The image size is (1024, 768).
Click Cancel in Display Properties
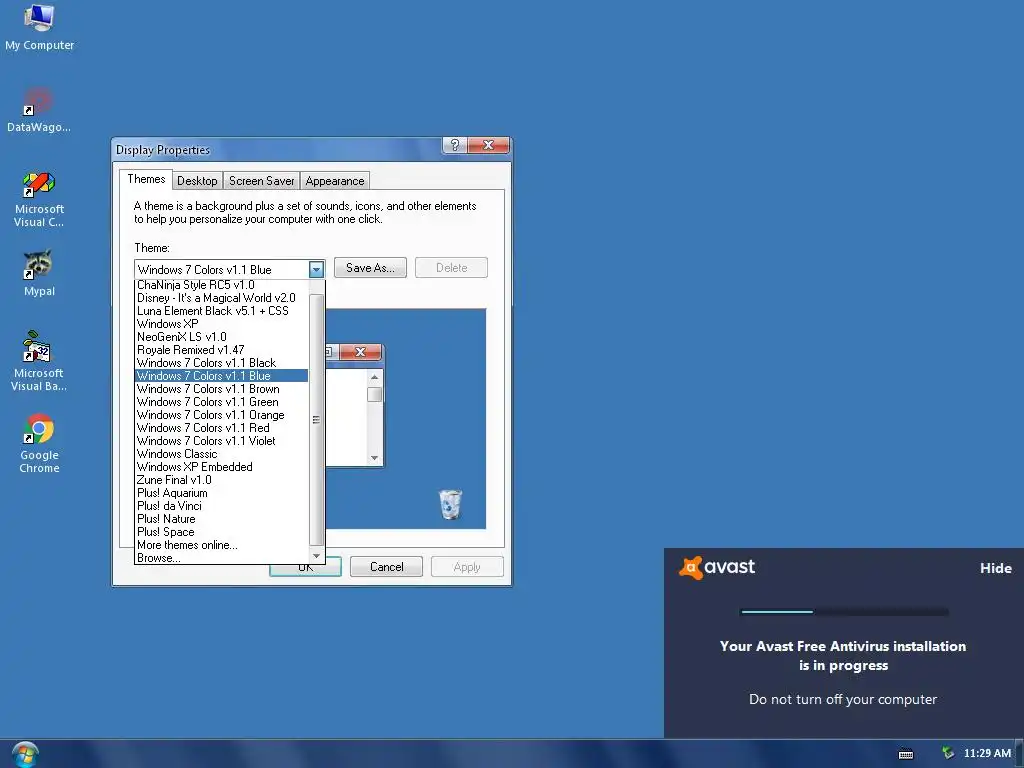(x=387, y=567)
